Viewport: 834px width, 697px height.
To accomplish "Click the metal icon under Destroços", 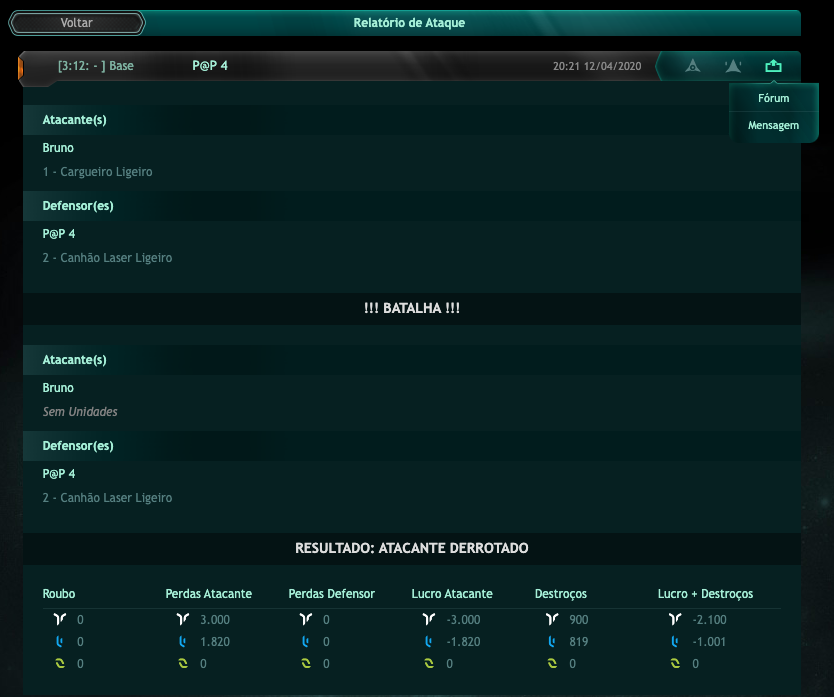I will coord(552,619).
